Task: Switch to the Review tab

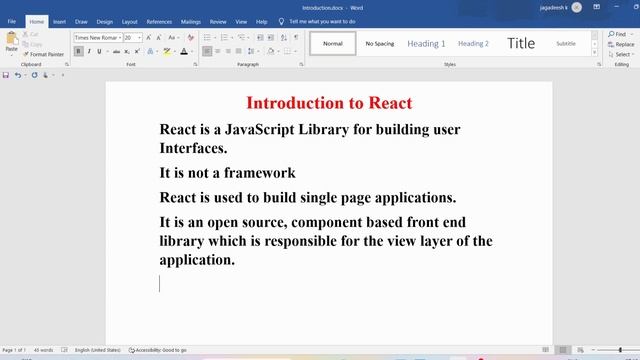Action: click(x=218, y=22)
